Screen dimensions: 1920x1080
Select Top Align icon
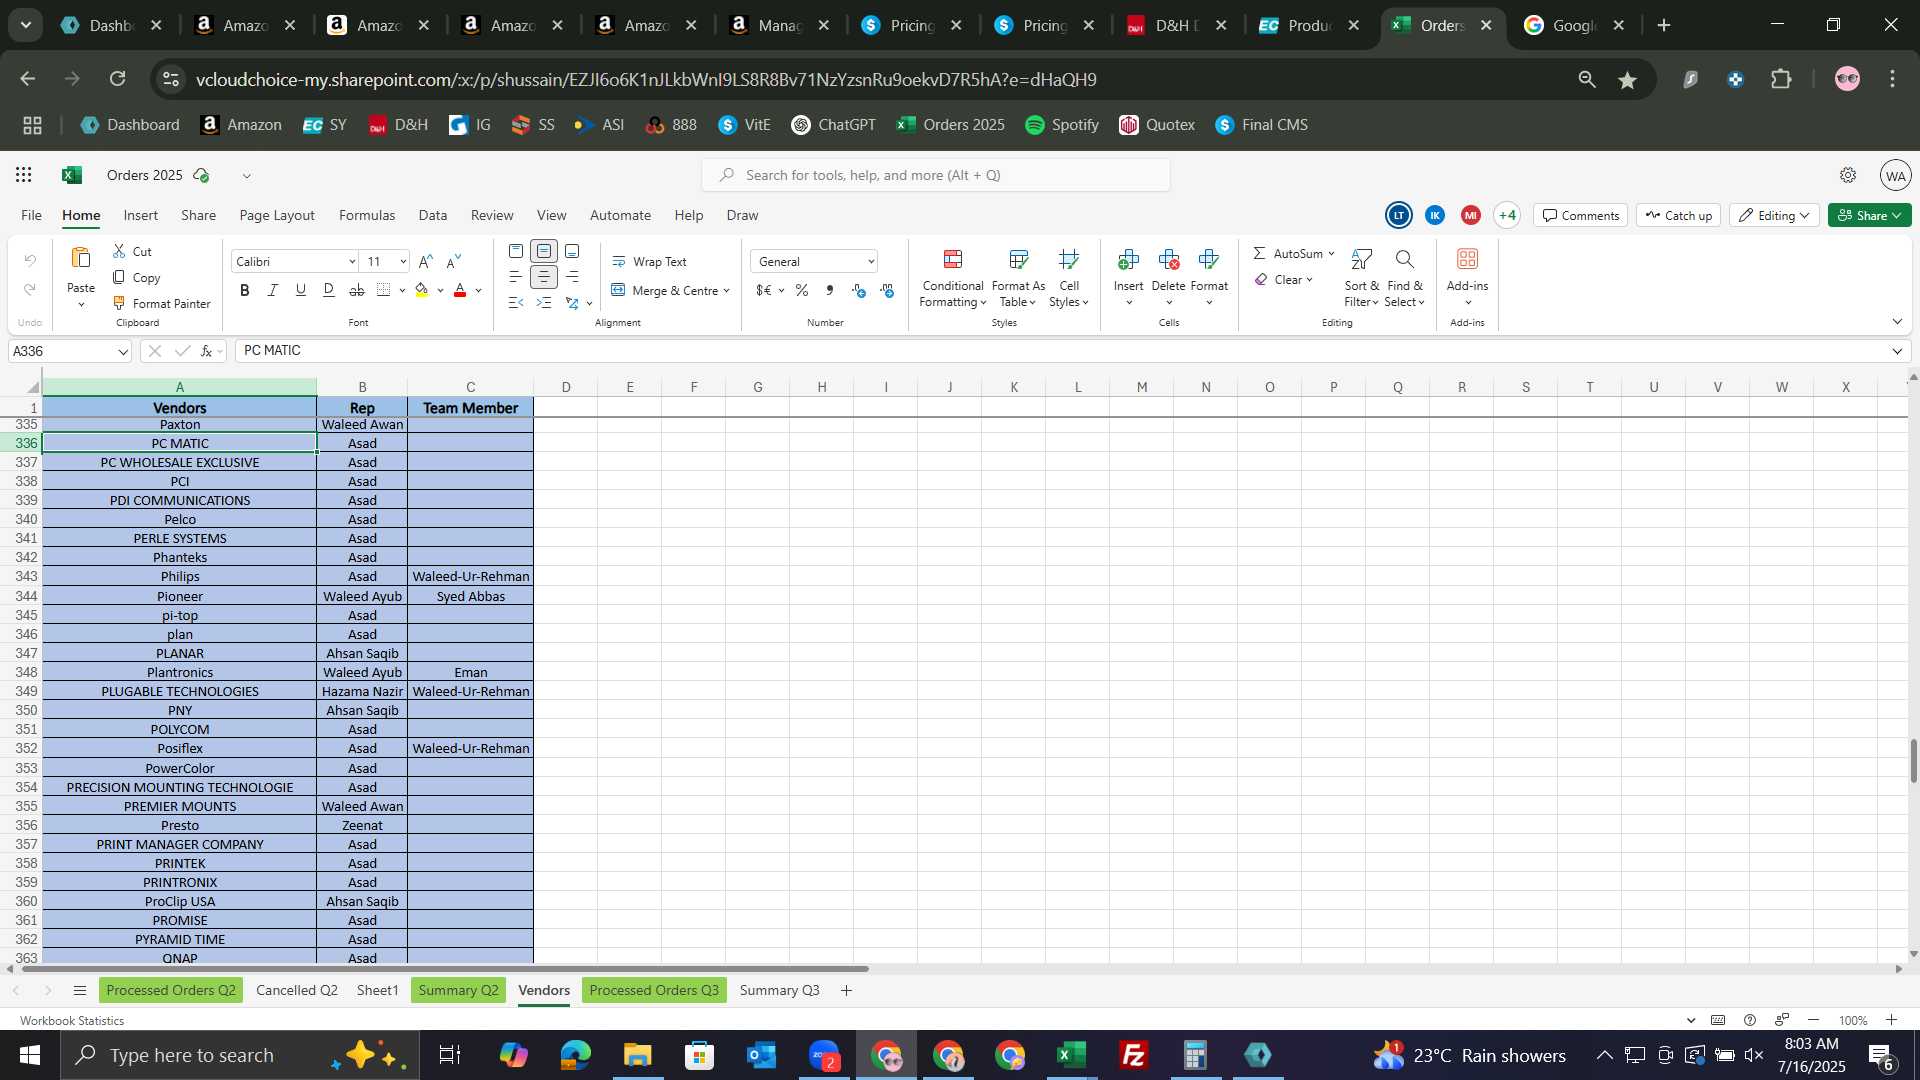coord(516,251)
